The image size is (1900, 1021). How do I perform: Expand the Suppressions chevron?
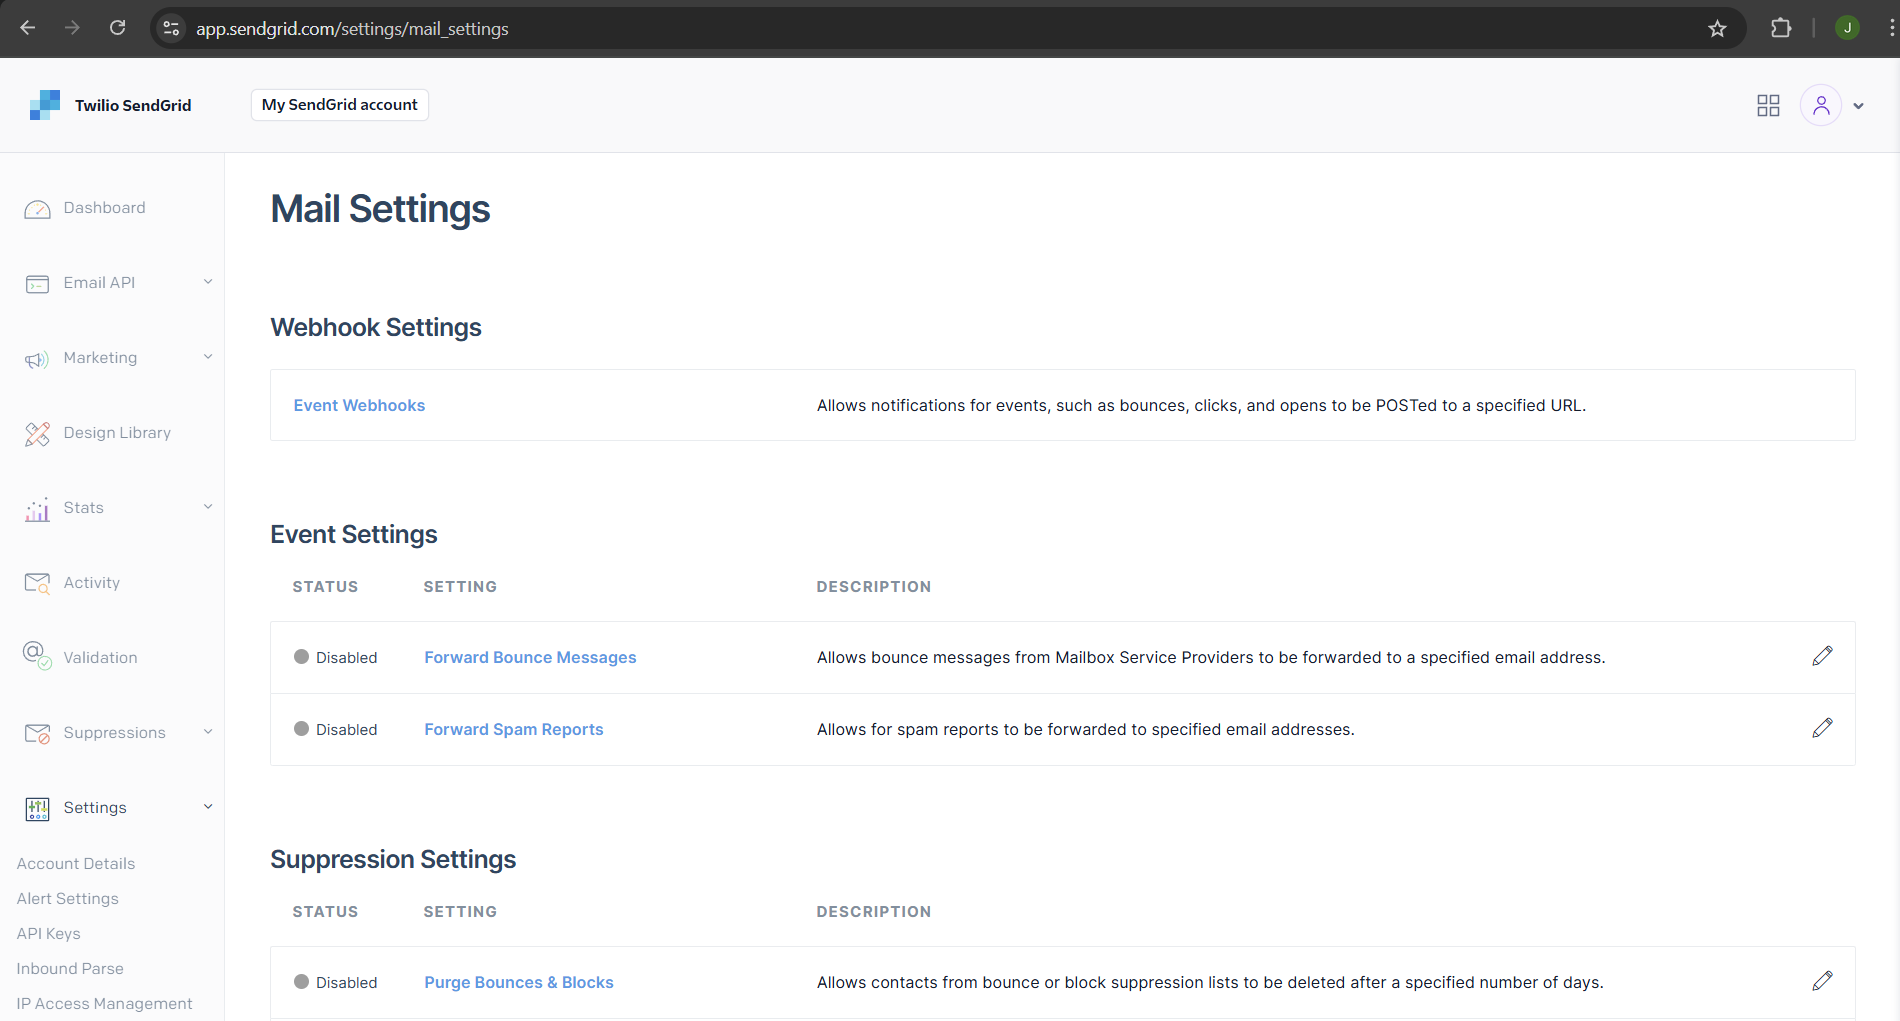point(208,732)
